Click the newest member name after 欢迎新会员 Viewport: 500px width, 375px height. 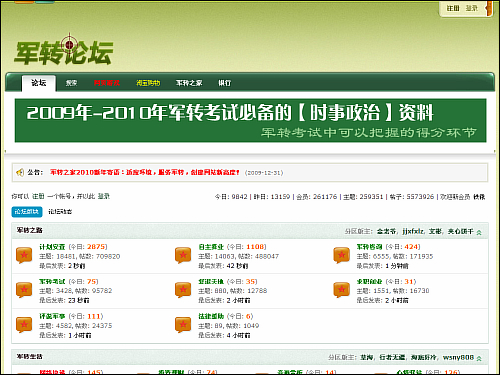pyautogui.click(x=479, y=197)
